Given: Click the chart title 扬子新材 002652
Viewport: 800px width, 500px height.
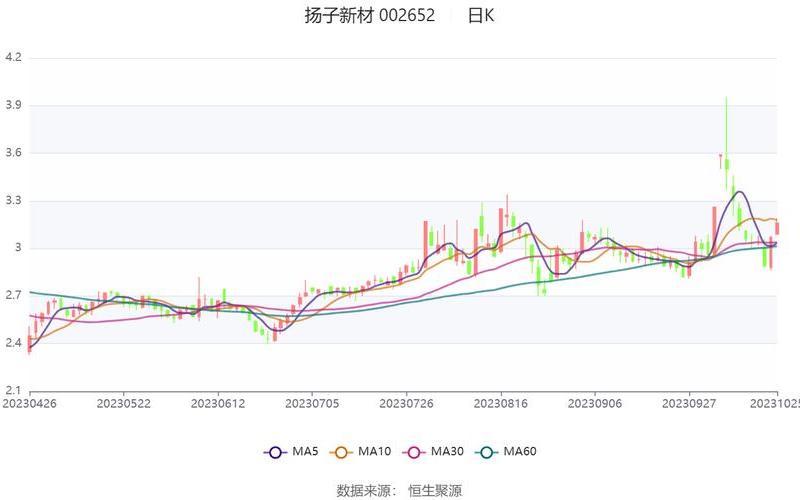Looking at the screenshot, I should (370, 15).
